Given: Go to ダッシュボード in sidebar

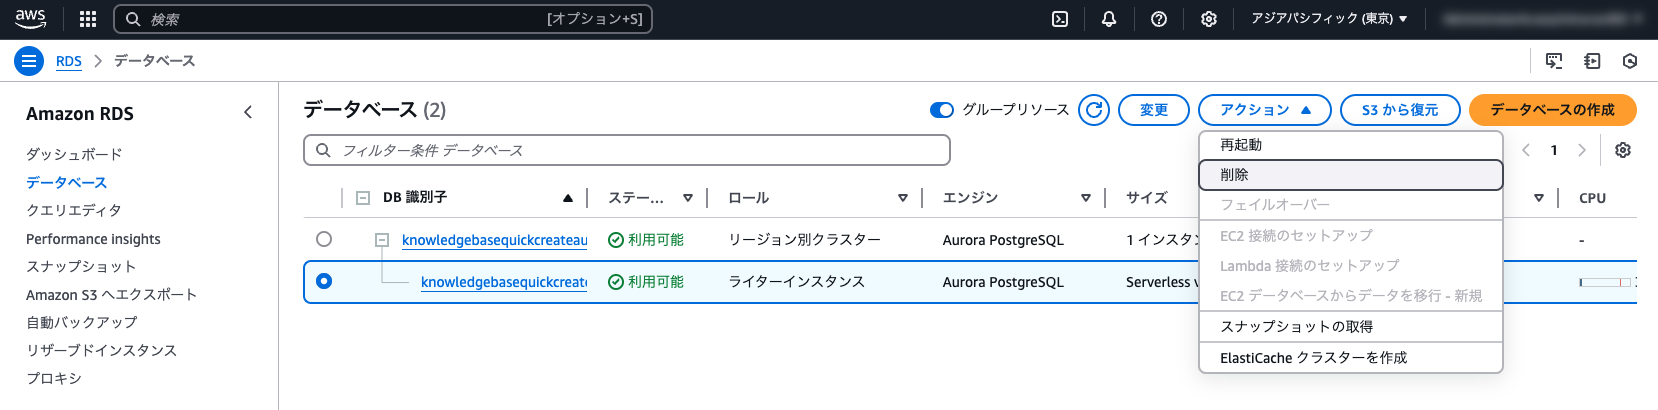Looking at the screenshot, I should click(74, 154).
